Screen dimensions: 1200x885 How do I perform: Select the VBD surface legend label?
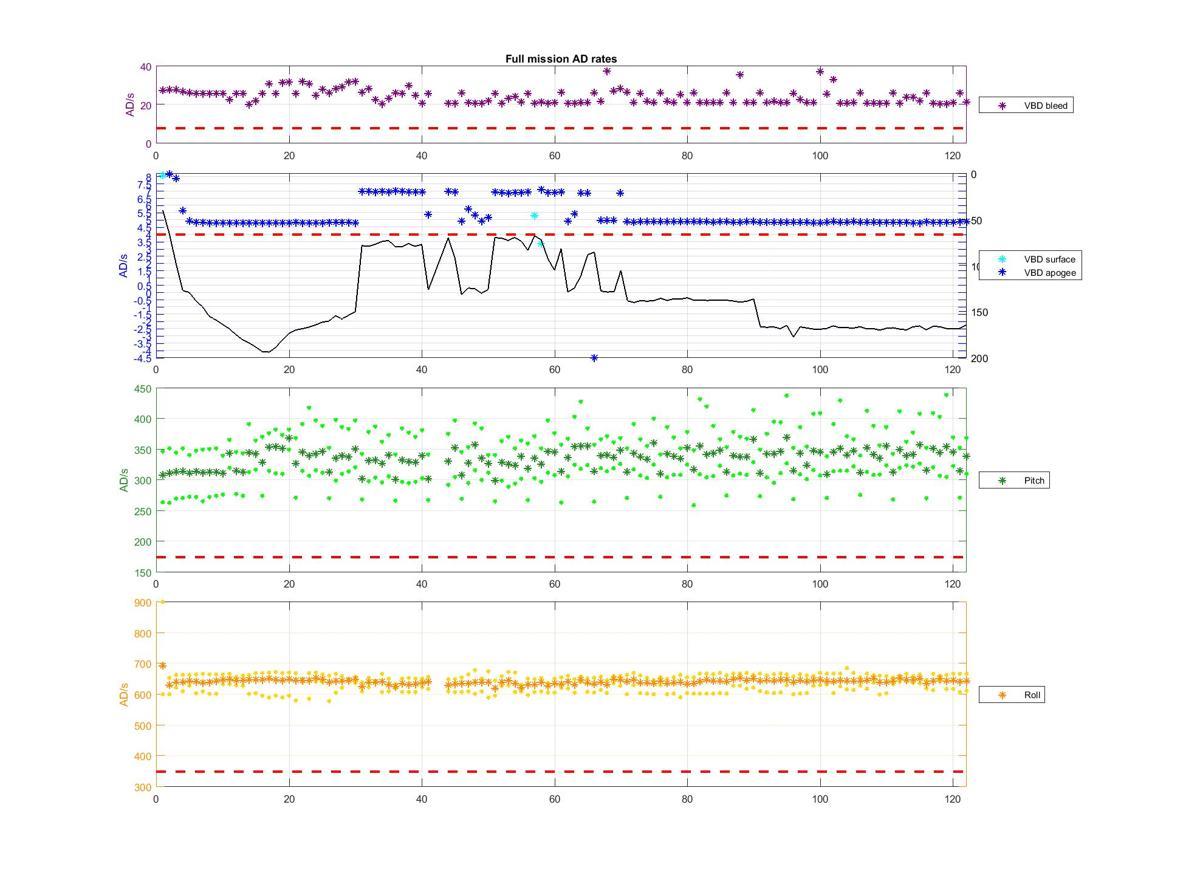1048,259
